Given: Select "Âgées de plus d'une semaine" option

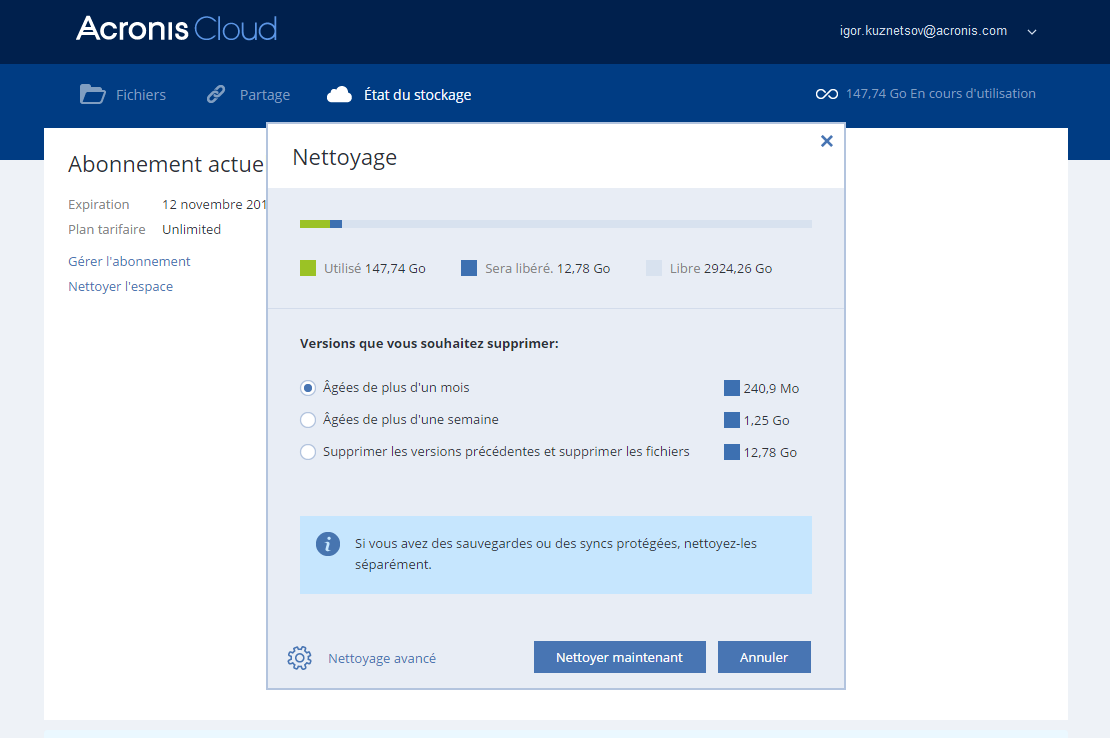Looking at the screenshot, I should point(308,420).
